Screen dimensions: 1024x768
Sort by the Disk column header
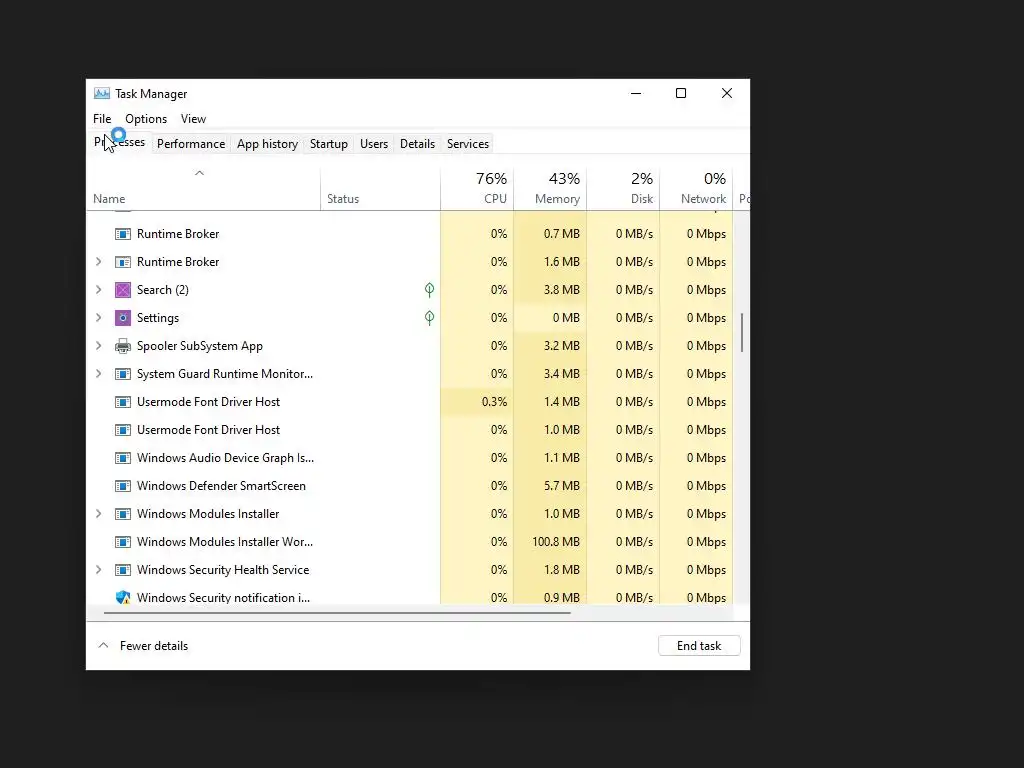[623, 189]
